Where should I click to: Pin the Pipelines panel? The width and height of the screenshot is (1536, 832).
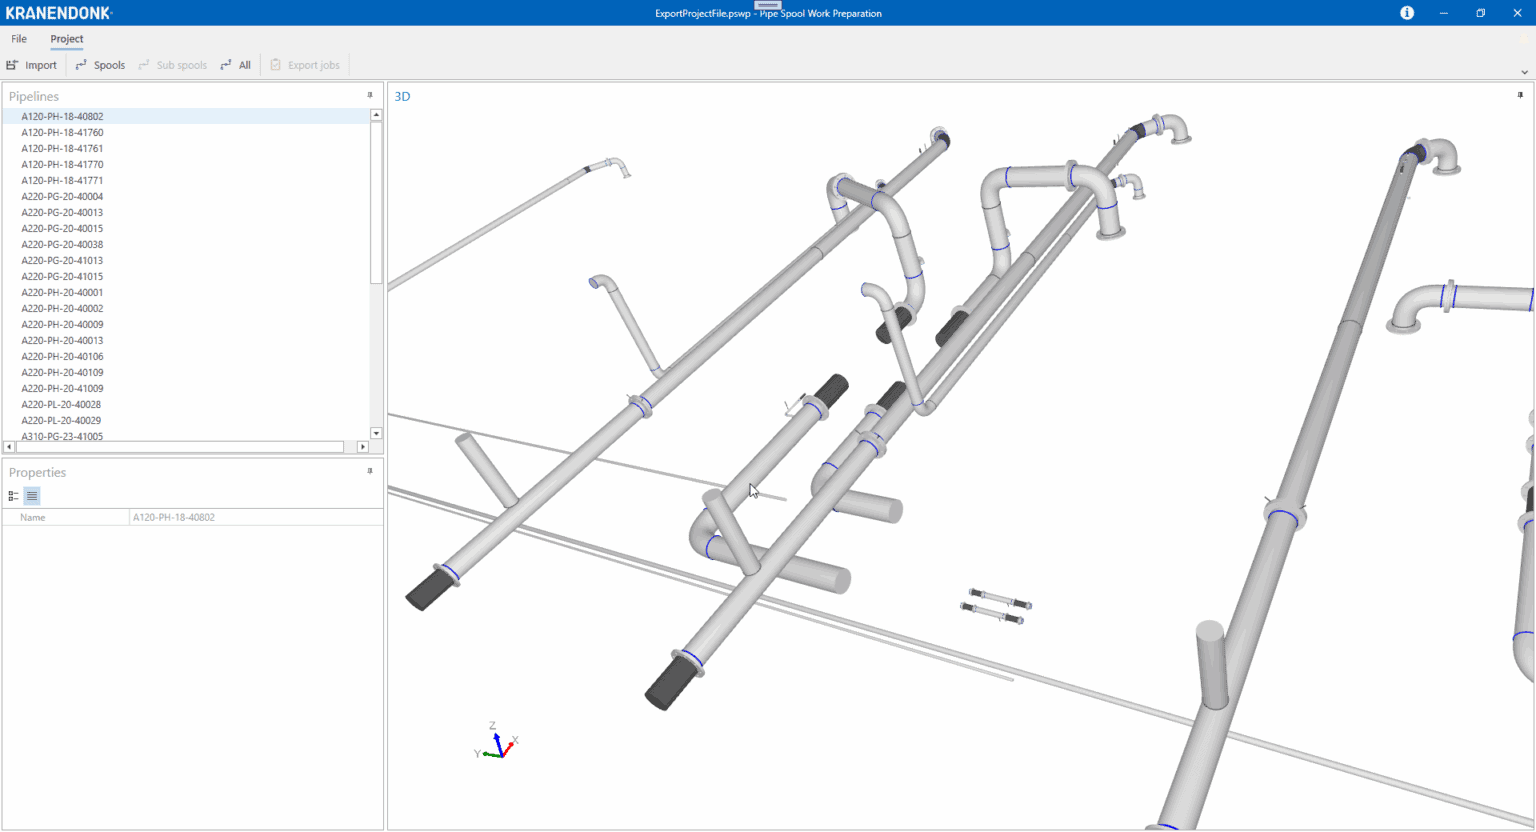pyautogui.click(x=370, y=95)
